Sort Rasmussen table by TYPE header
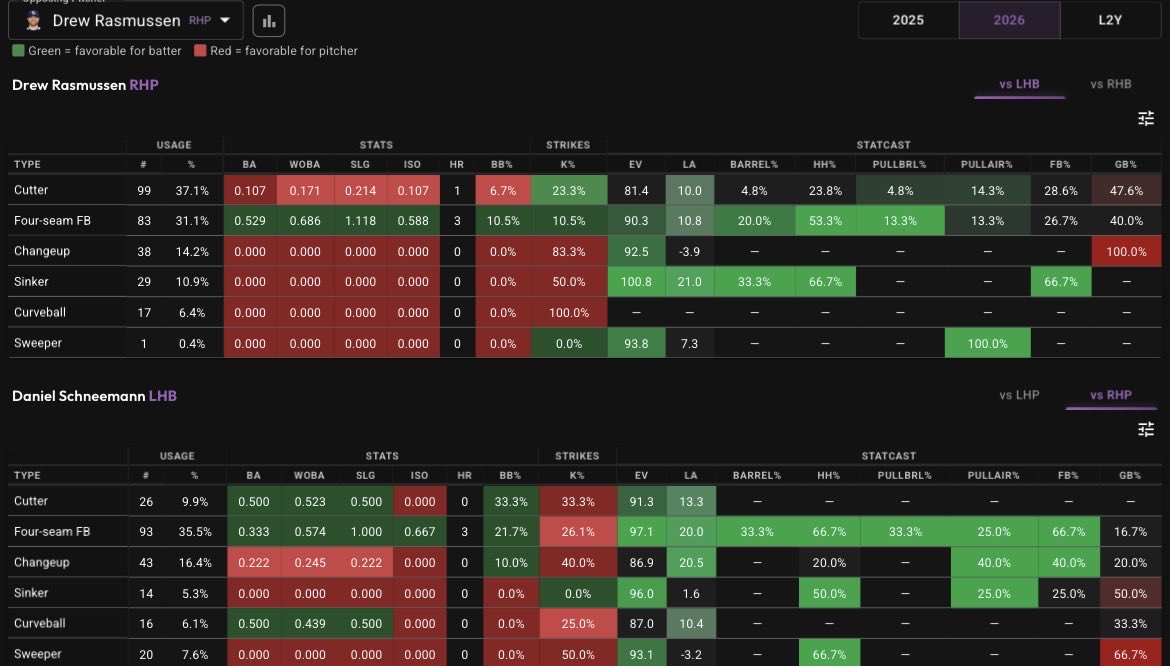The width and height of the screenshot is (1170, 666). tap(27, 164)
